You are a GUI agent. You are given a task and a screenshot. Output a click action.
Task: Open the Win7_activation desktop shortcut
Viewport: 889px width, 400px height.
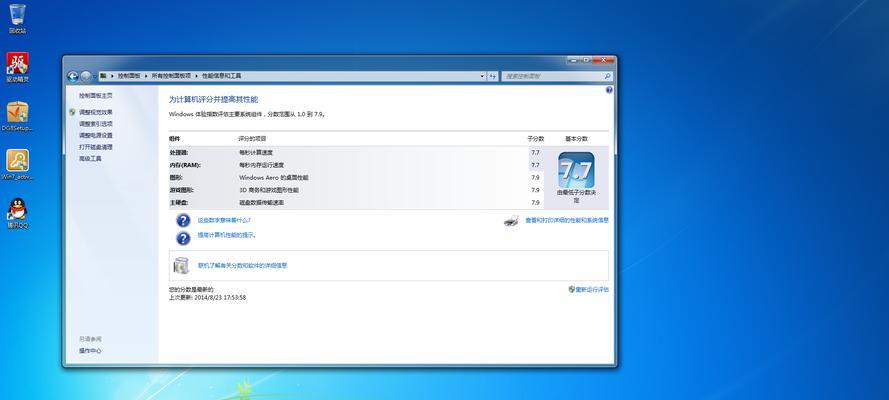(18, 164)
